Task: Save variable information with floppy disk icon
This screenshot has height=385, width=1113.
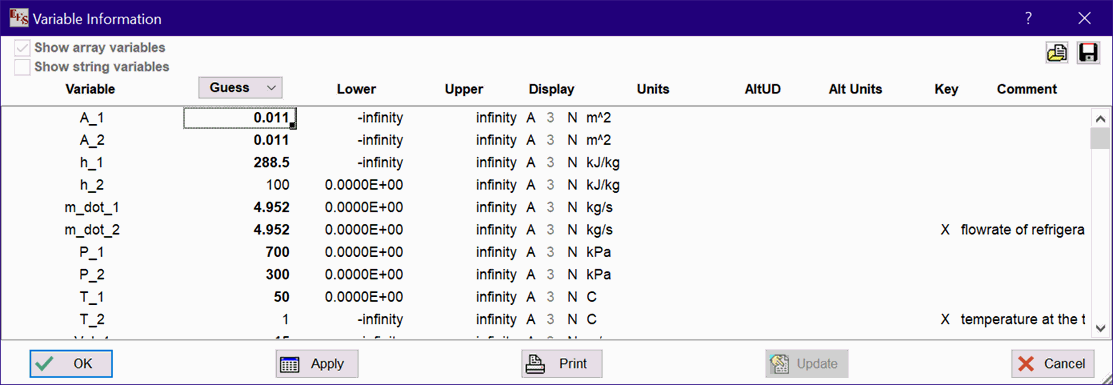Action: pos(1088,53)
